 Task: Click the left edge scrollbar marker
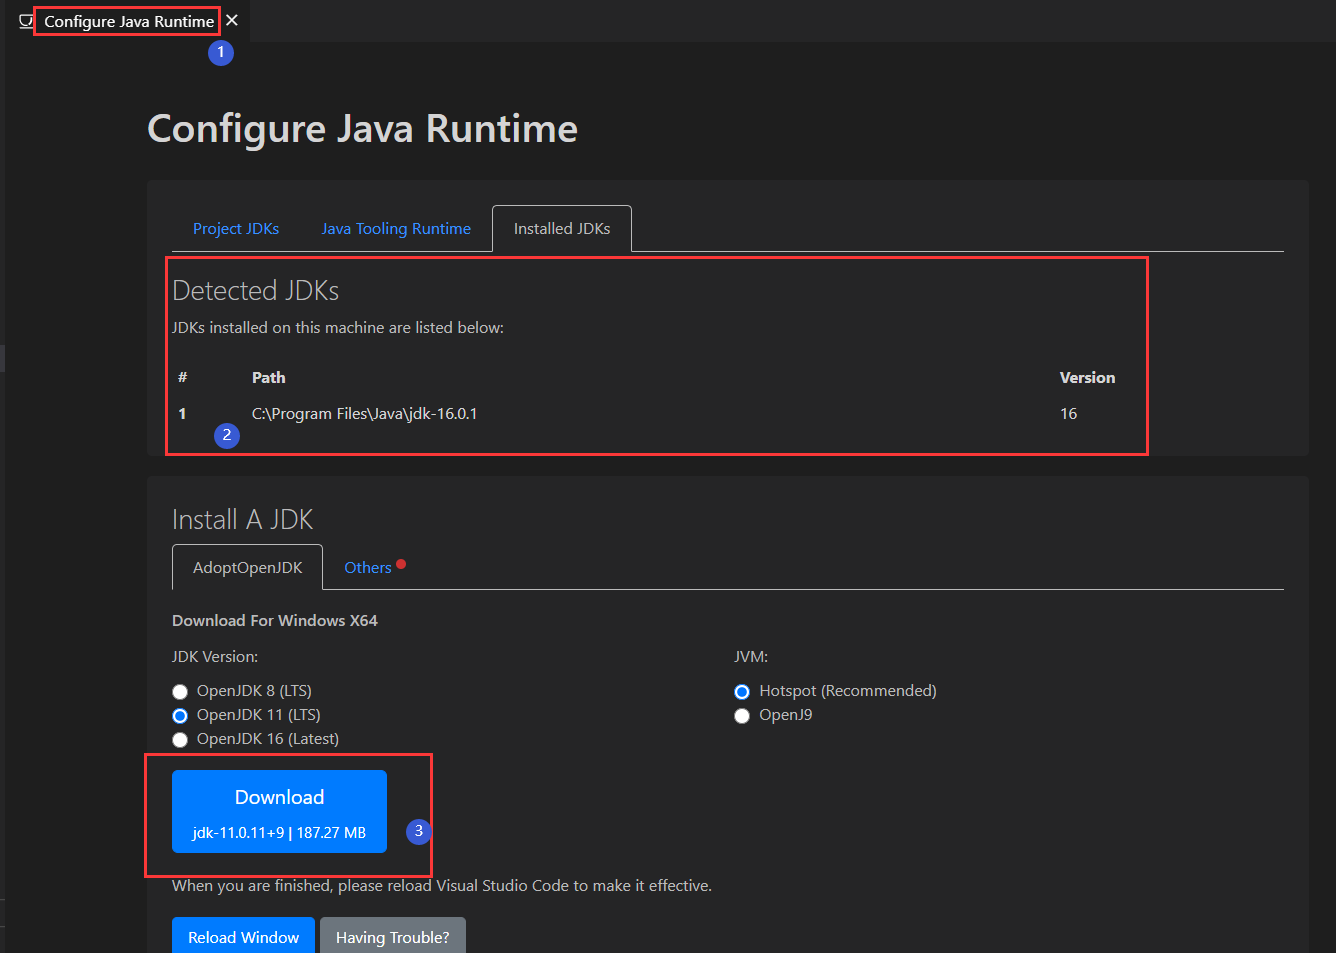pyautogui.click(x=3, y=360)
